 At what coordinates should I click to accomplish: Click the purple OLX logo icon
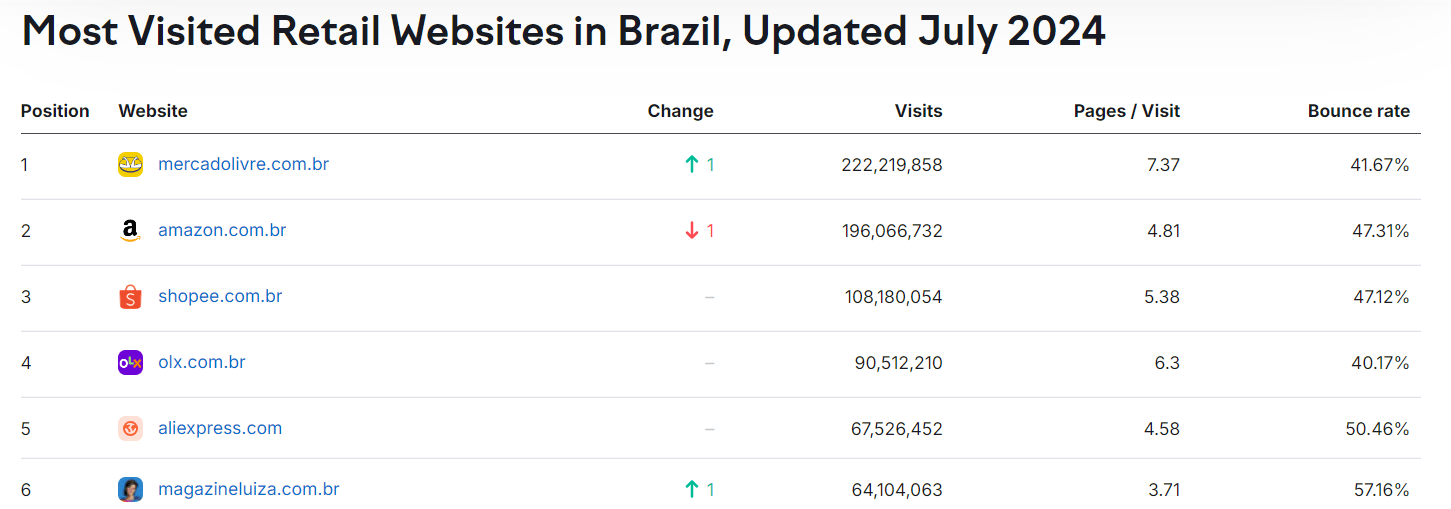[x=130, y=363]
